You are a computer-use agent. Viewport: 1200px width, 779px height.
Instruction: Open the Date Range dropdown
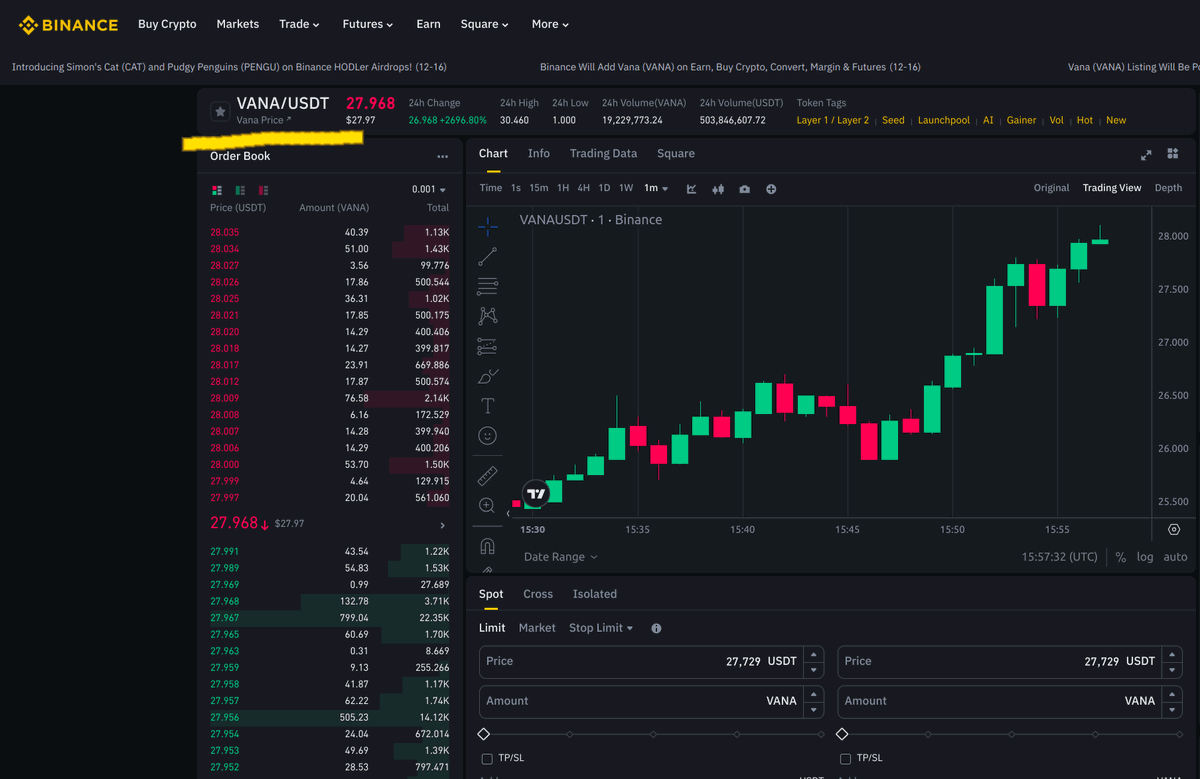pyautogui.click(x=561, y=557)
